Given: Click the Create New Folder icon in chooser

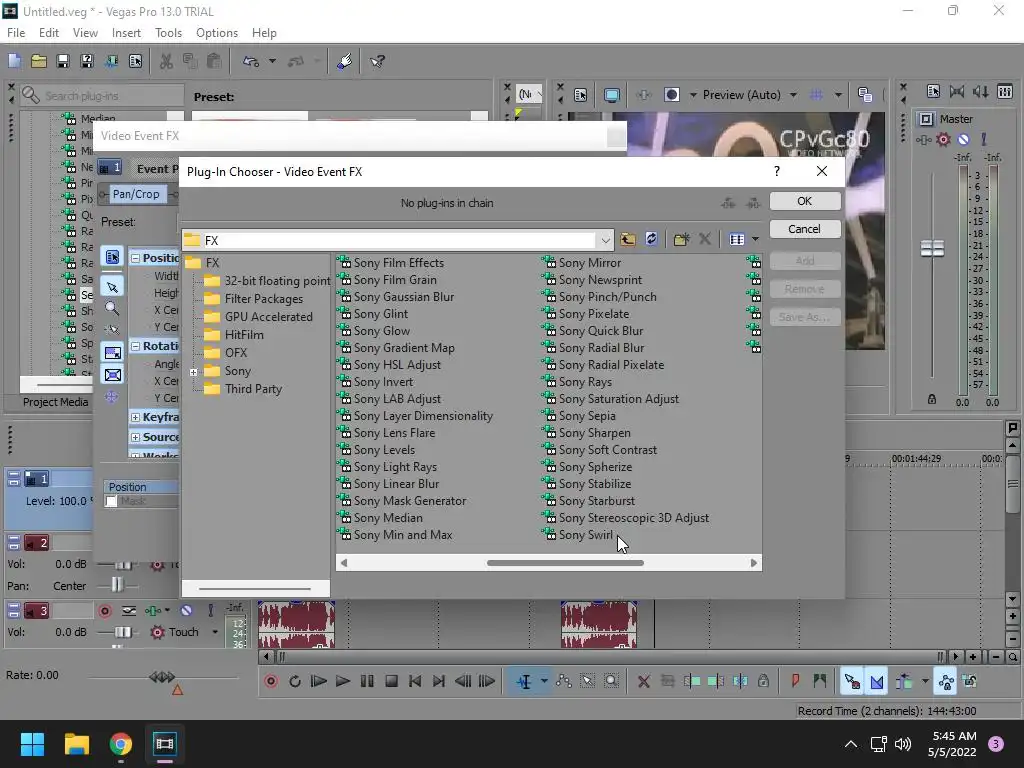Looking at the screenshot, I should pyautogui.click(x=681, y=239).
